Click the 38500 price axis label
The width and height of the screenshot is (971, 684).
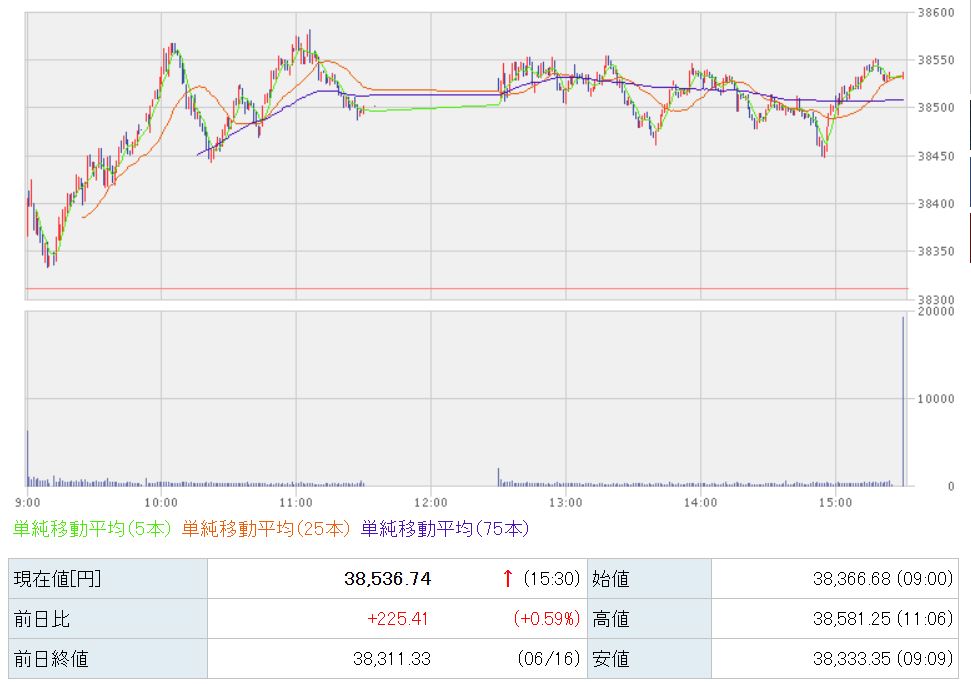[x=936, y=108]
